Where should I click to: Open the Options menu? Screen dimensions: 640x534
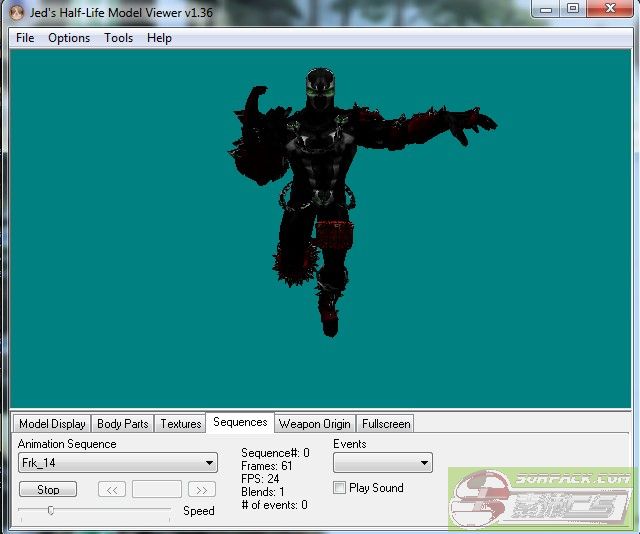coord(69,38)
